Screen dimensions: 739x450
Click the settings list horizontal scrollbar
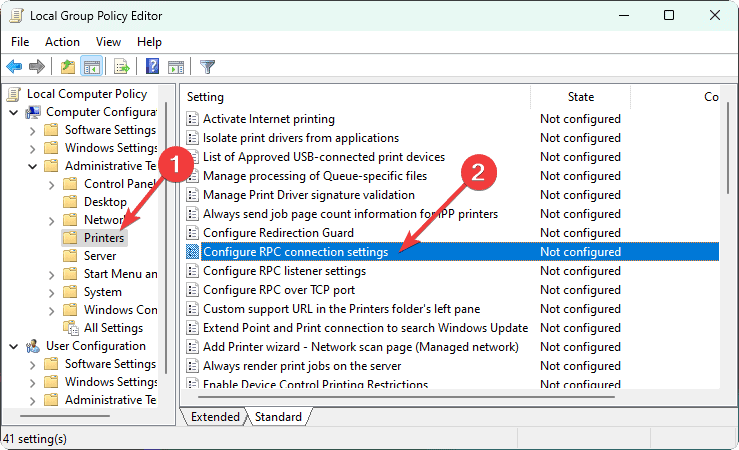(406, 397)
